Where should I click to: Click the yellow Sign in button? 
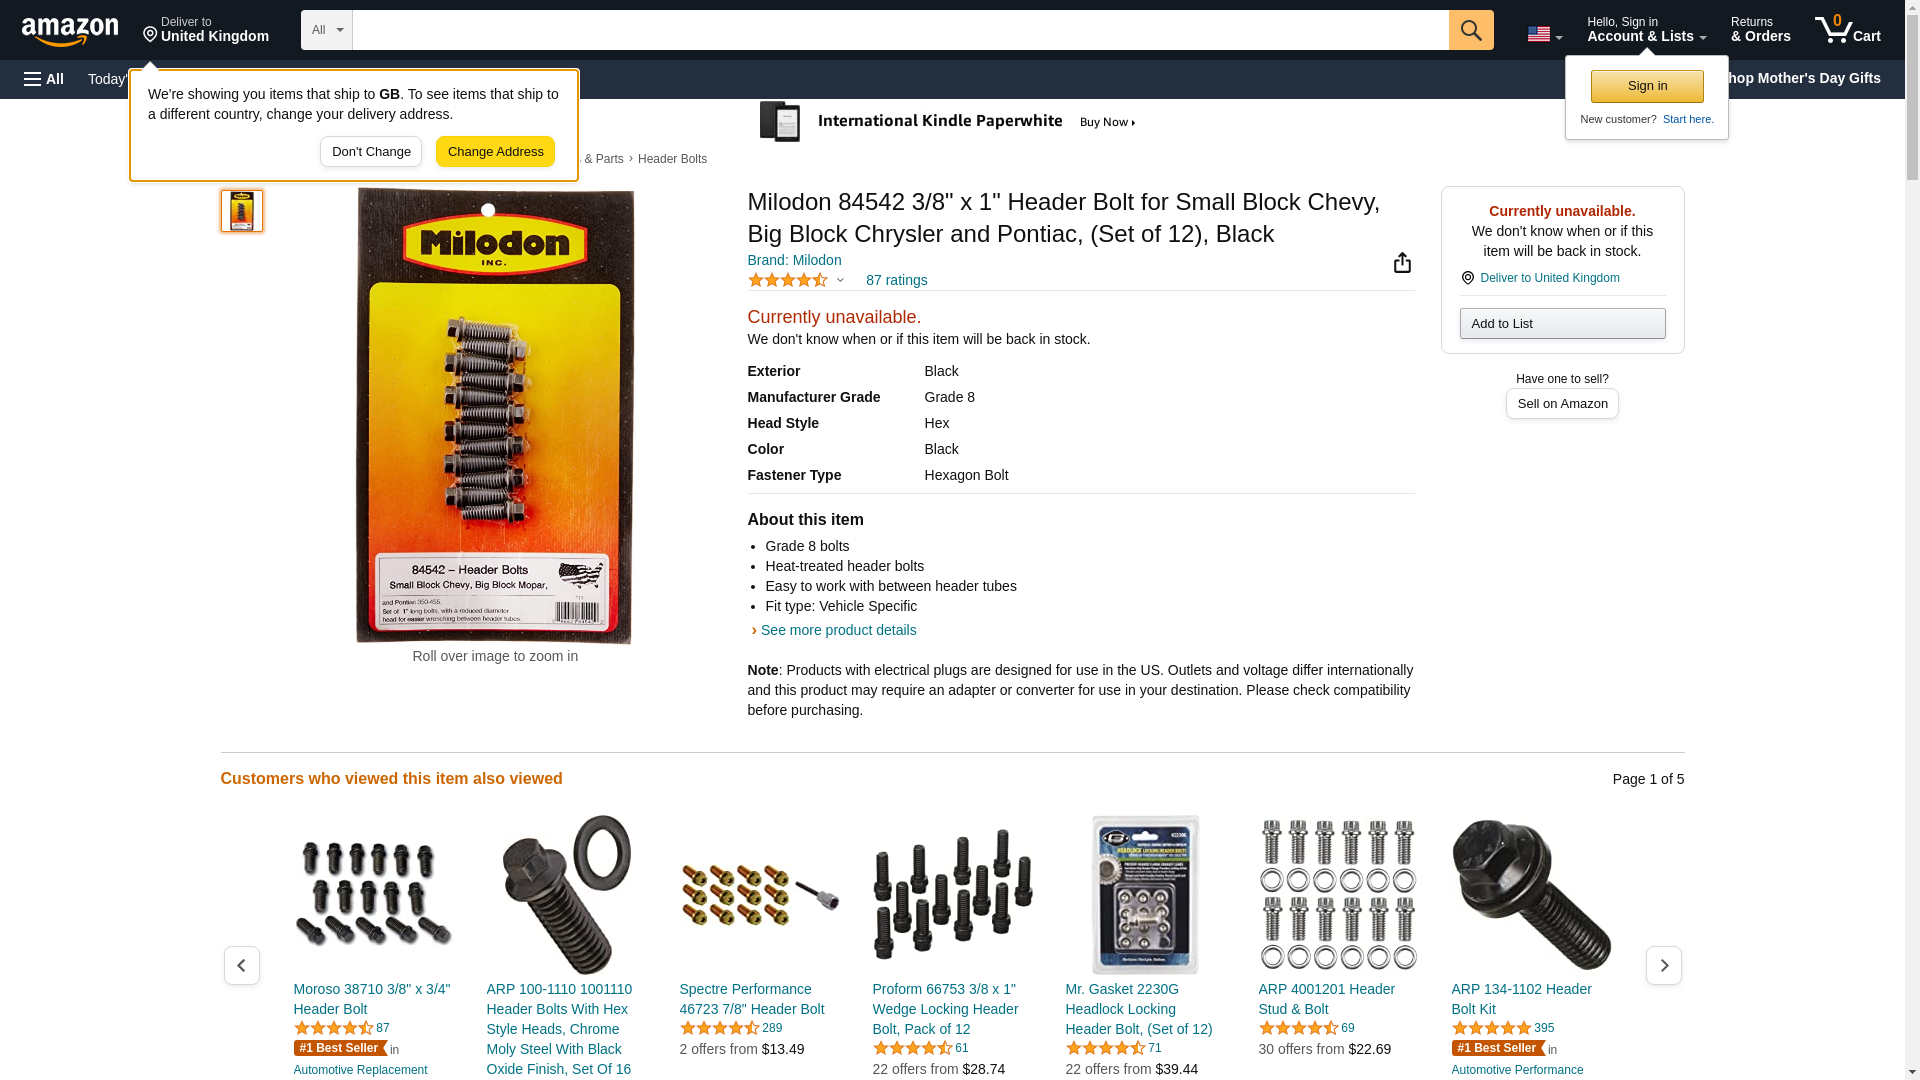(x=1647, y=86)
